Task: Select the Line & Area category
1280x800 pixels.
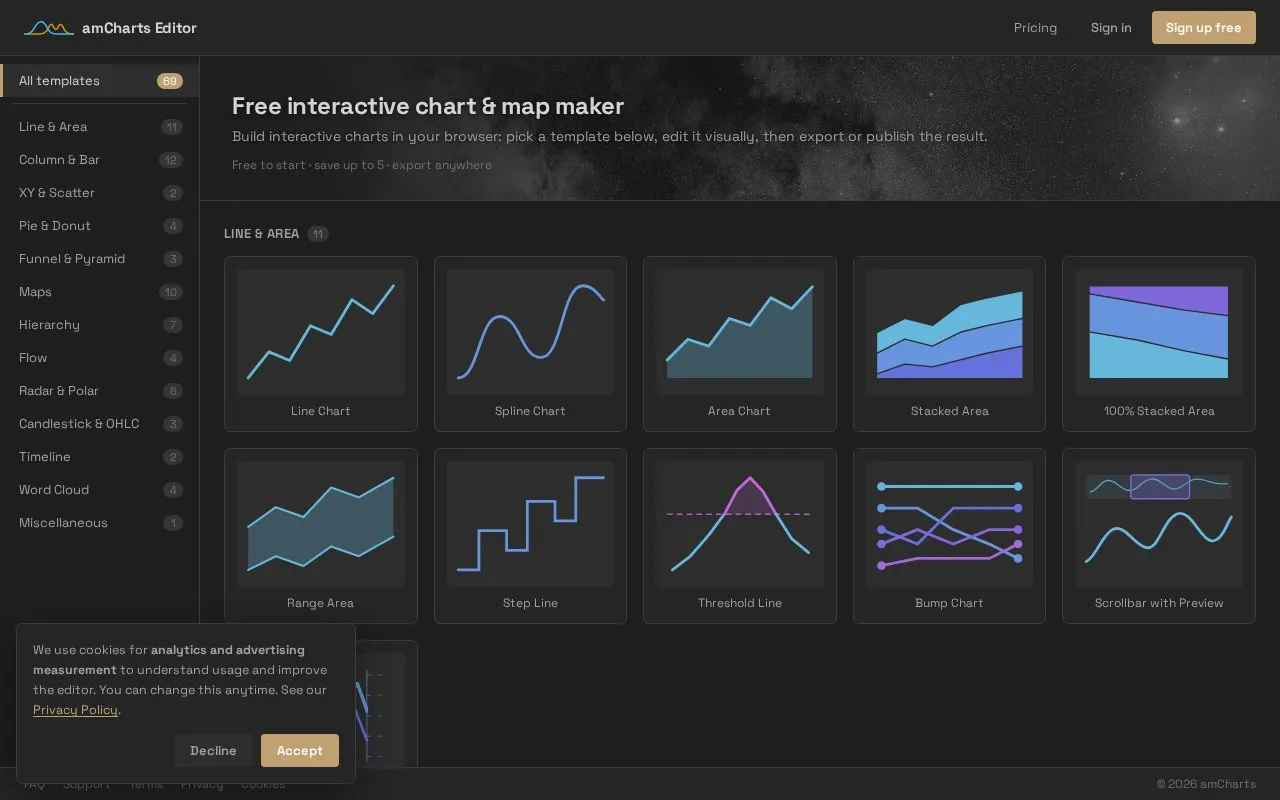Action: 100,127
